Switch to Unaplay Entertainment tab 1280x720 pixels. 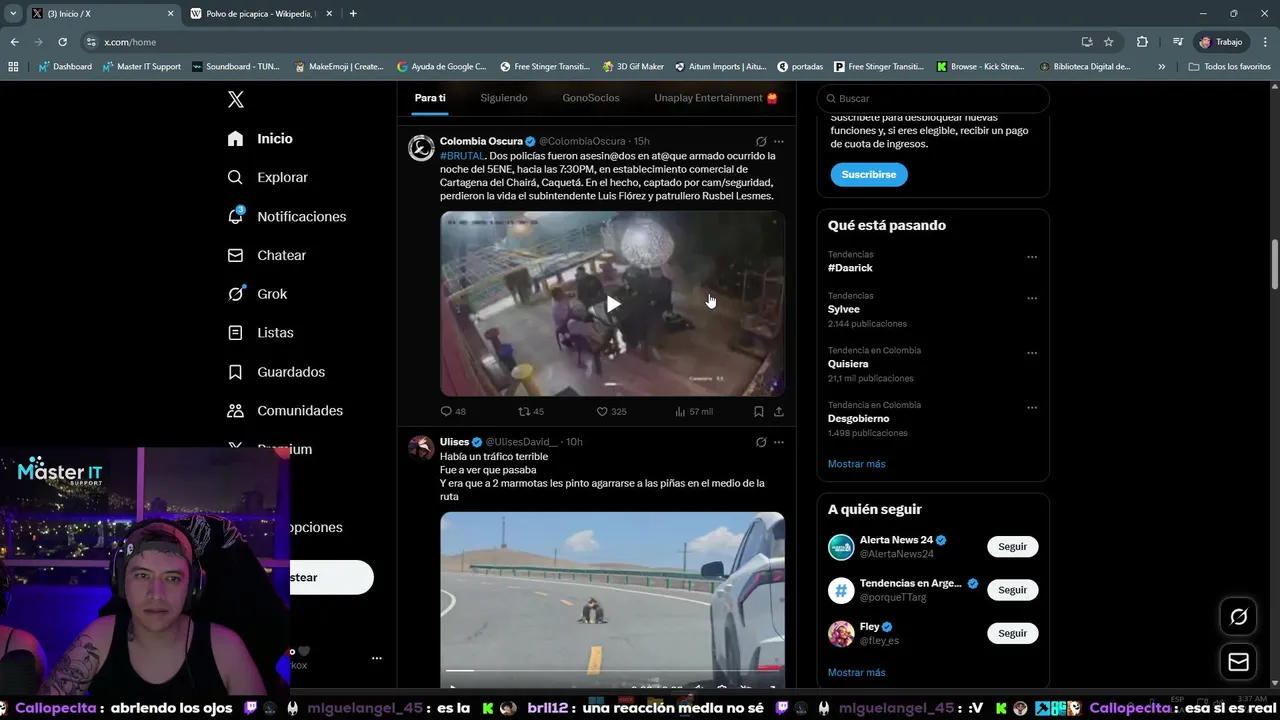click(x=716, y=98)
